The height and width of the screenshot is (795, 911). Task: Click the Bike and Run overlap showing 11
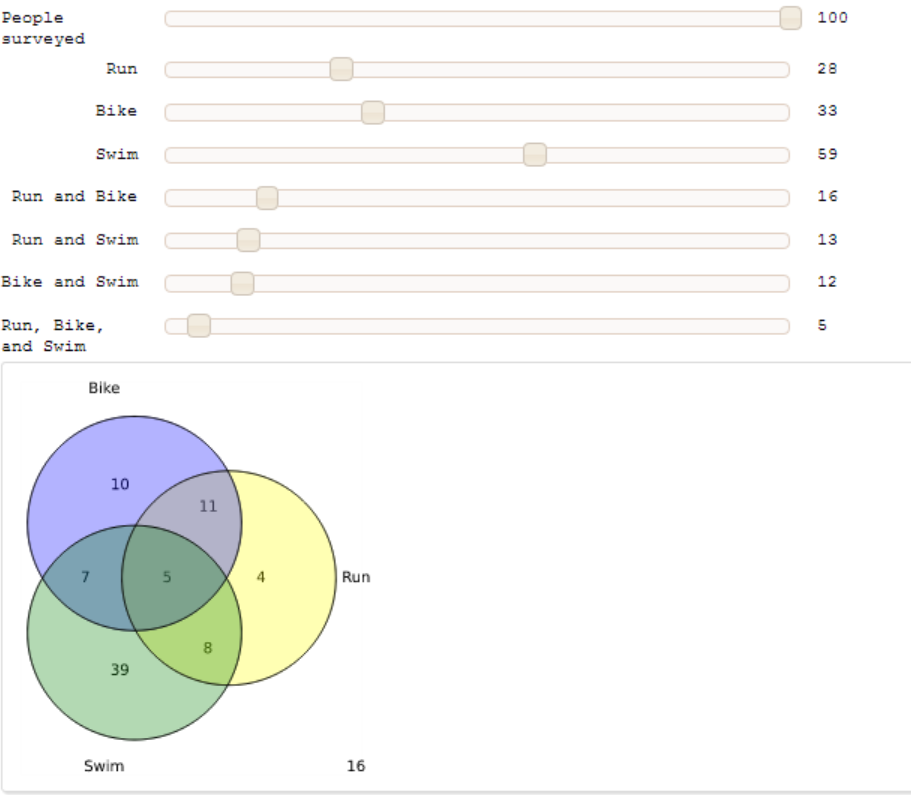pyautogui.click(x=208, y=507)
